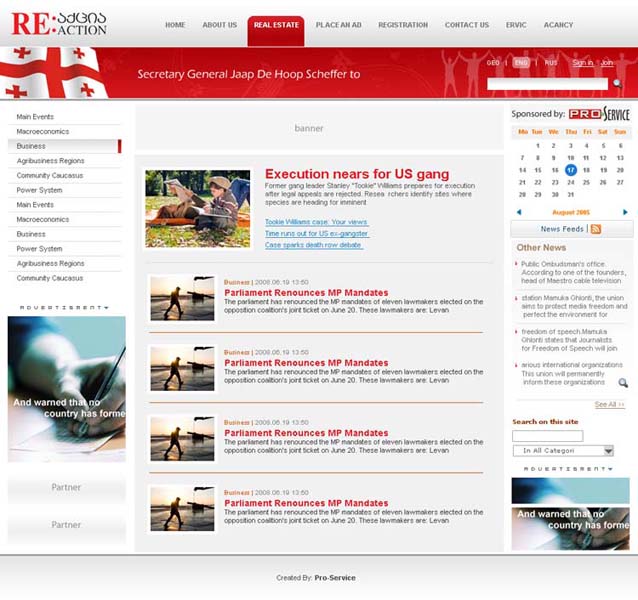Click the boy reading newspaper thumbnail

point(198,208)
